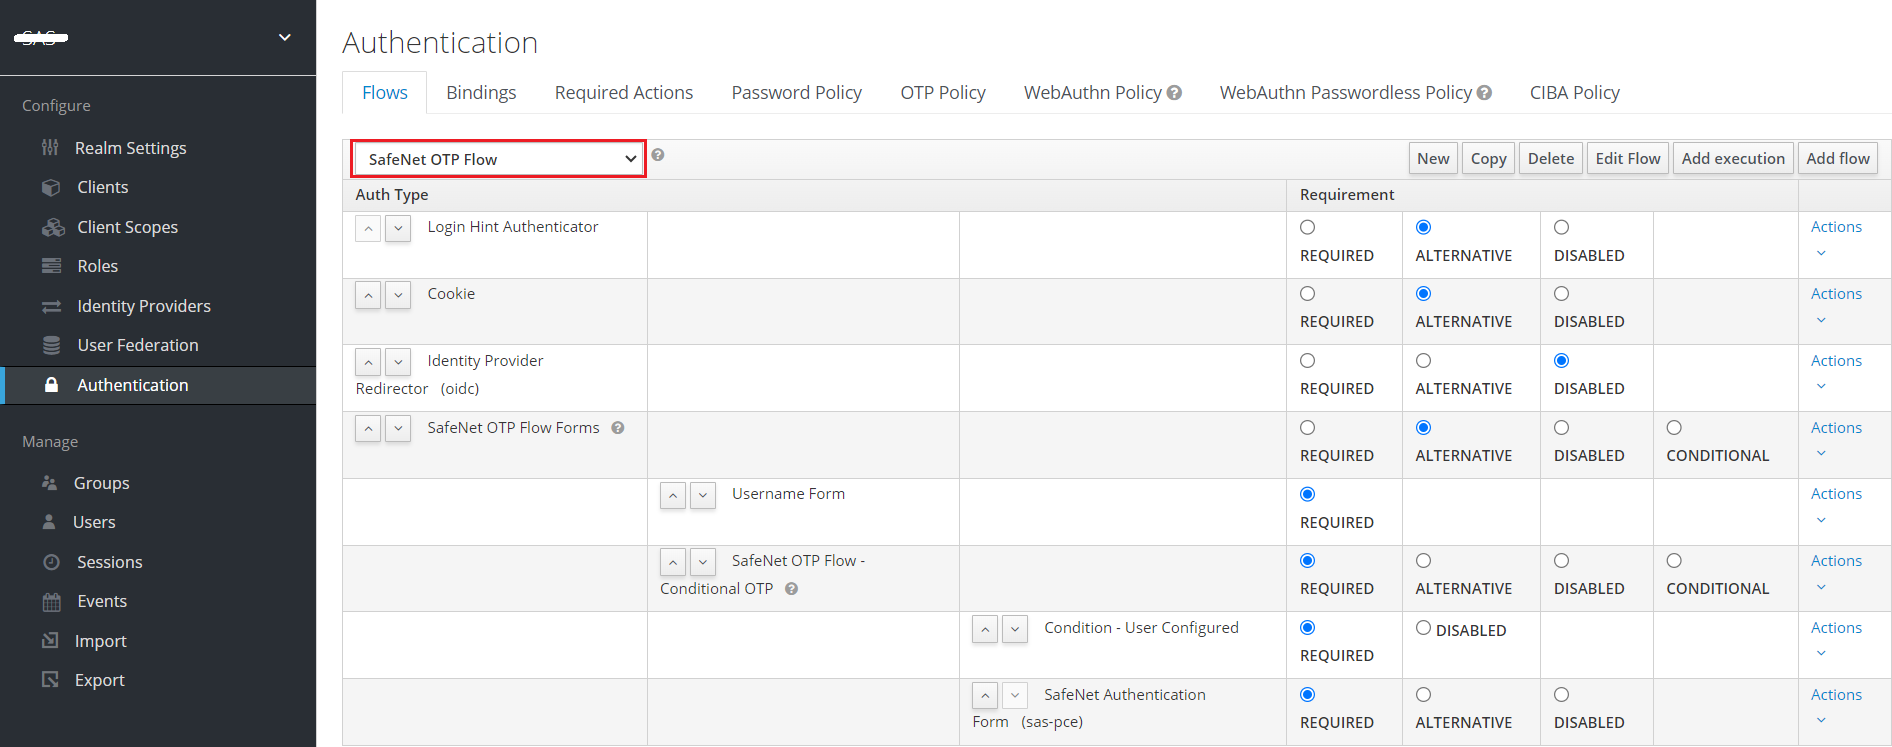Click help icon beside Conditional OTP
This screenshot has width=1892, height=747.
click(x=791, y=589)
